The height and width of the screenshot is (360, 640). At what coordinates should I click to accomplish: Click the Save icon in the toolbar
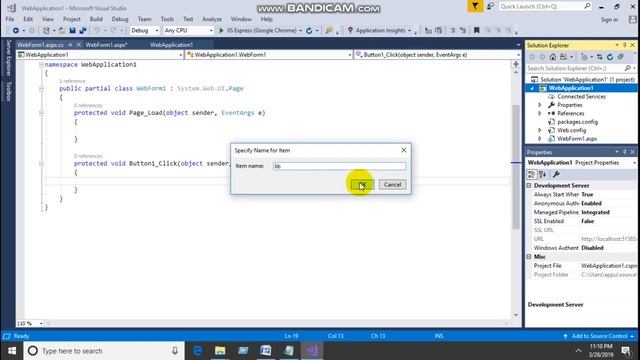[x=72, y=31]
